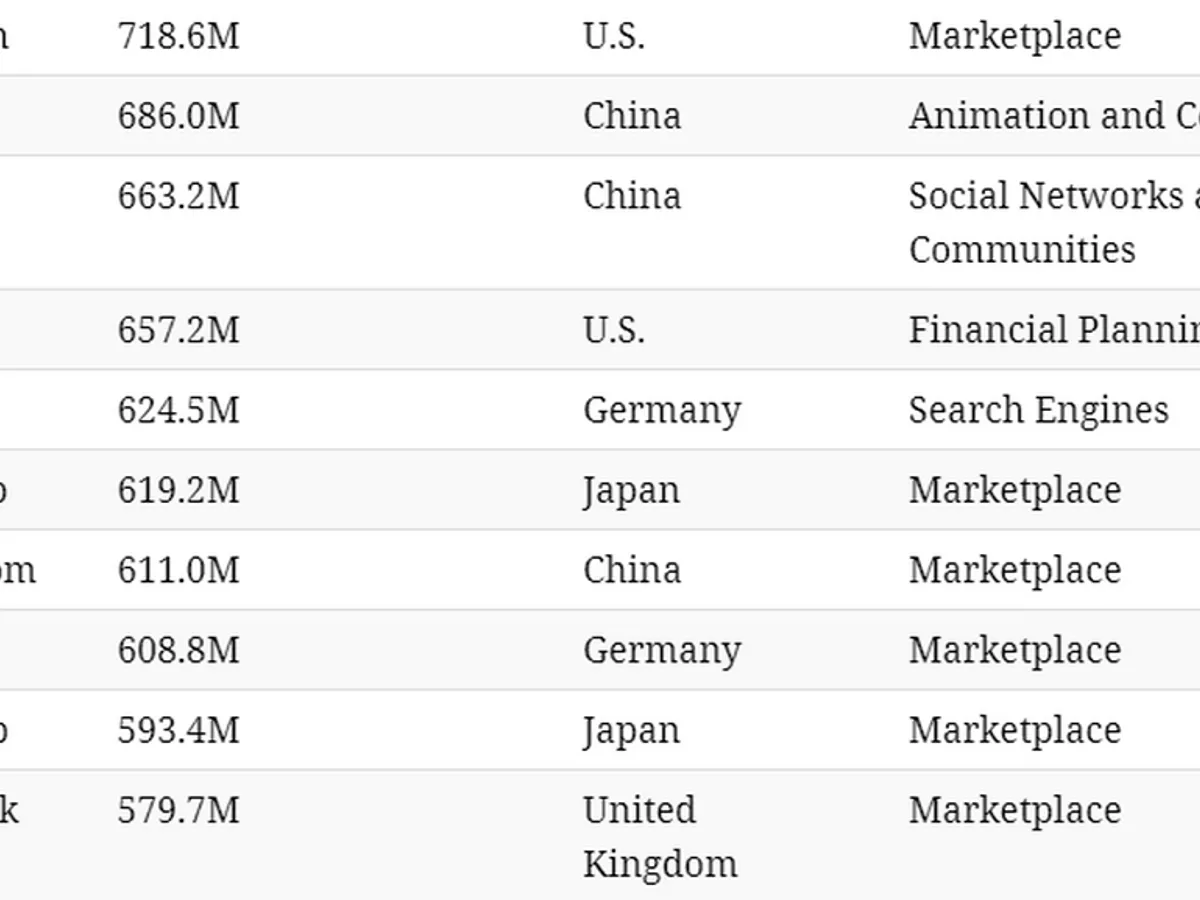Select the 619.2M cell
The image size is (1200, 900).
pyautogui.click(x=178, y=490)
